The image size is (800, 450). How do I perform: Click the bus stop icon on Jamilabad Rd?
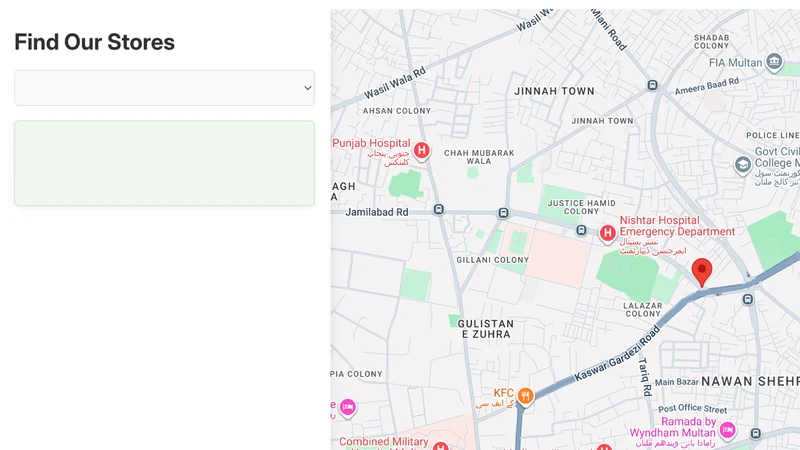point(438,209)
